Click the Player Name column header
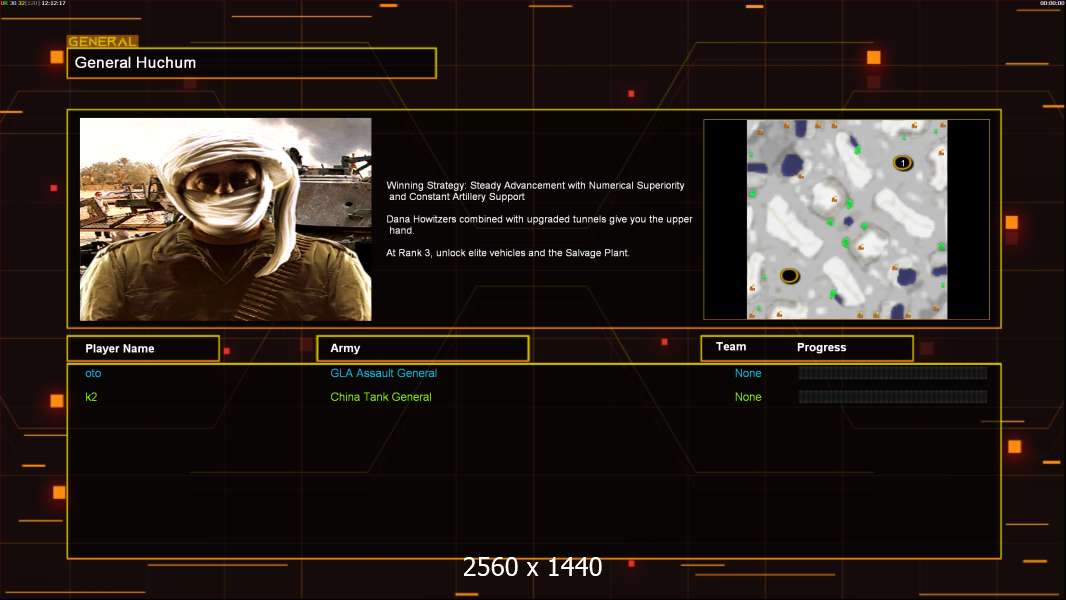Image resolution: width=1066 pixels, height=600 pixels. 120,349
